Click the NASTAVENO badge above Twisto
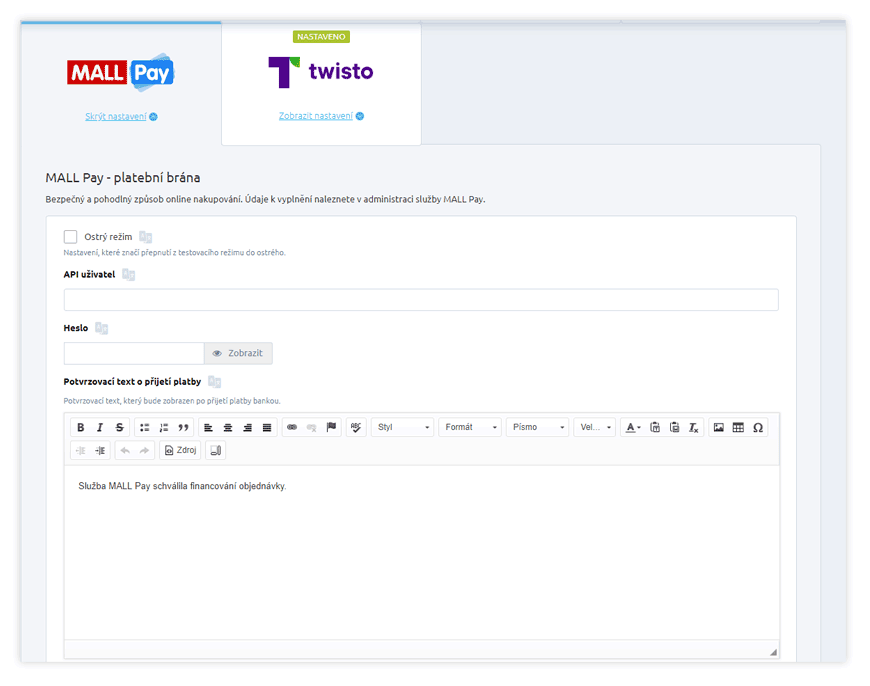This screenshot has width=870, height=686. pyautogui.click(x=321, y=37)
